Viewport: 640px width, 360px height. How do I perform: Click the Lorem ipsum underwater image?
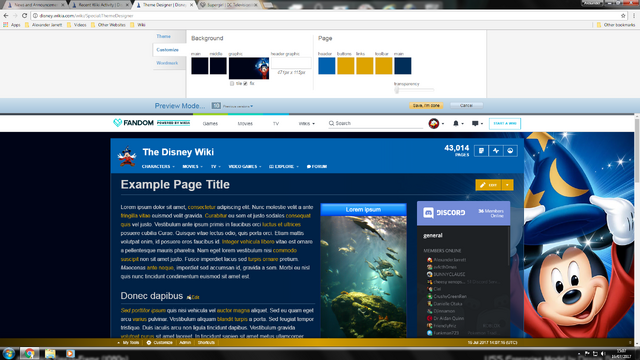tap(363, 277)
